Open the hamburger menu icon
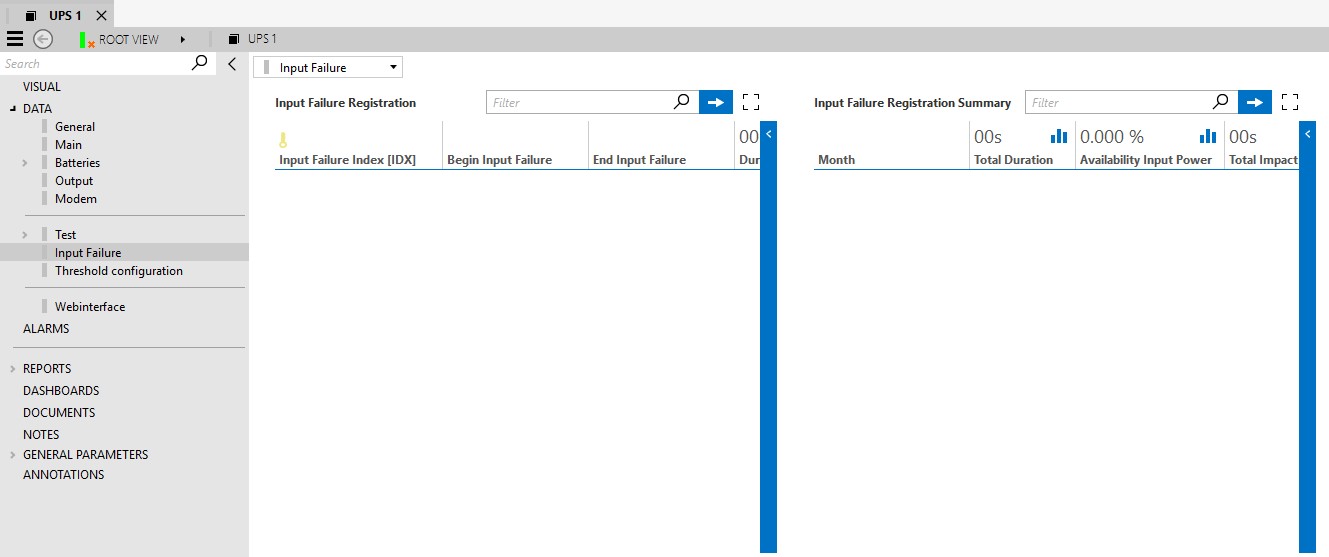 pyautogui.click(x=15, y=39)
